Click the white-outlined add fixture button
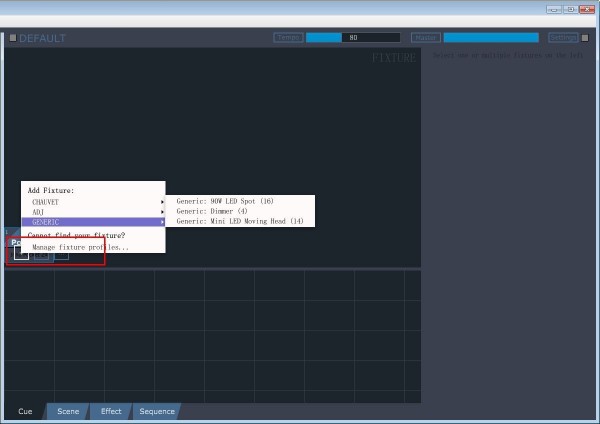Image resolution: width=600 pixels, height=424 pixels. click(x=21, y=253)
